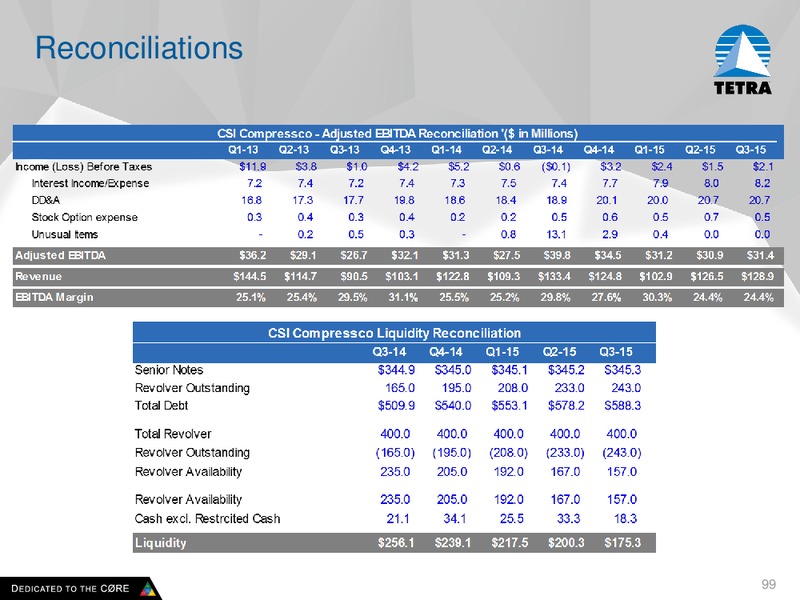Click the 0.7 stock option expense value
800x600 pixels.
(x=711, y=217)
